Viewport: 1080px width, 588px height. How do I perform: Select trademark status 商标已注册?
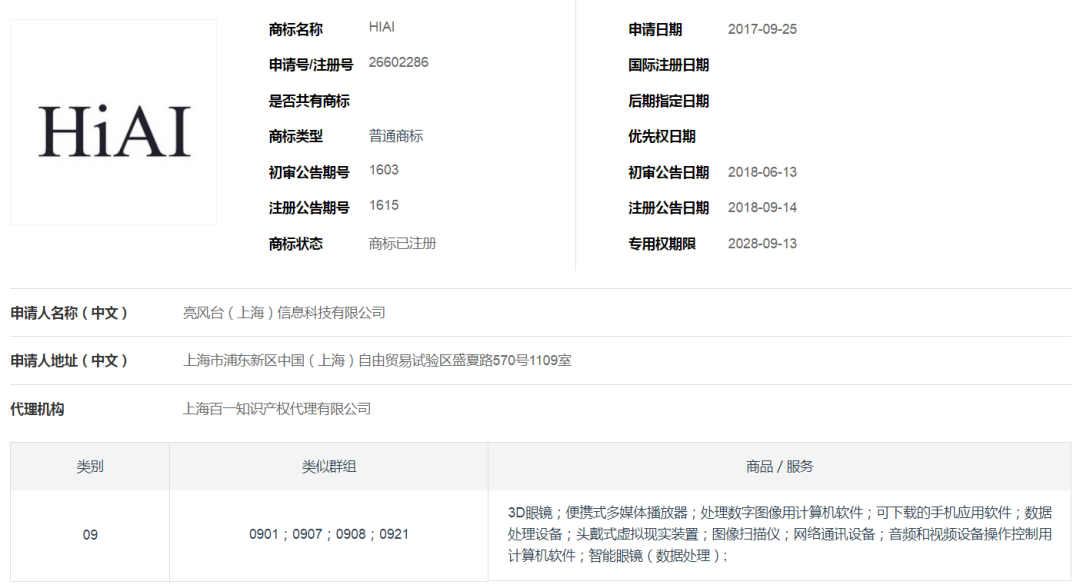pos(402,244)
